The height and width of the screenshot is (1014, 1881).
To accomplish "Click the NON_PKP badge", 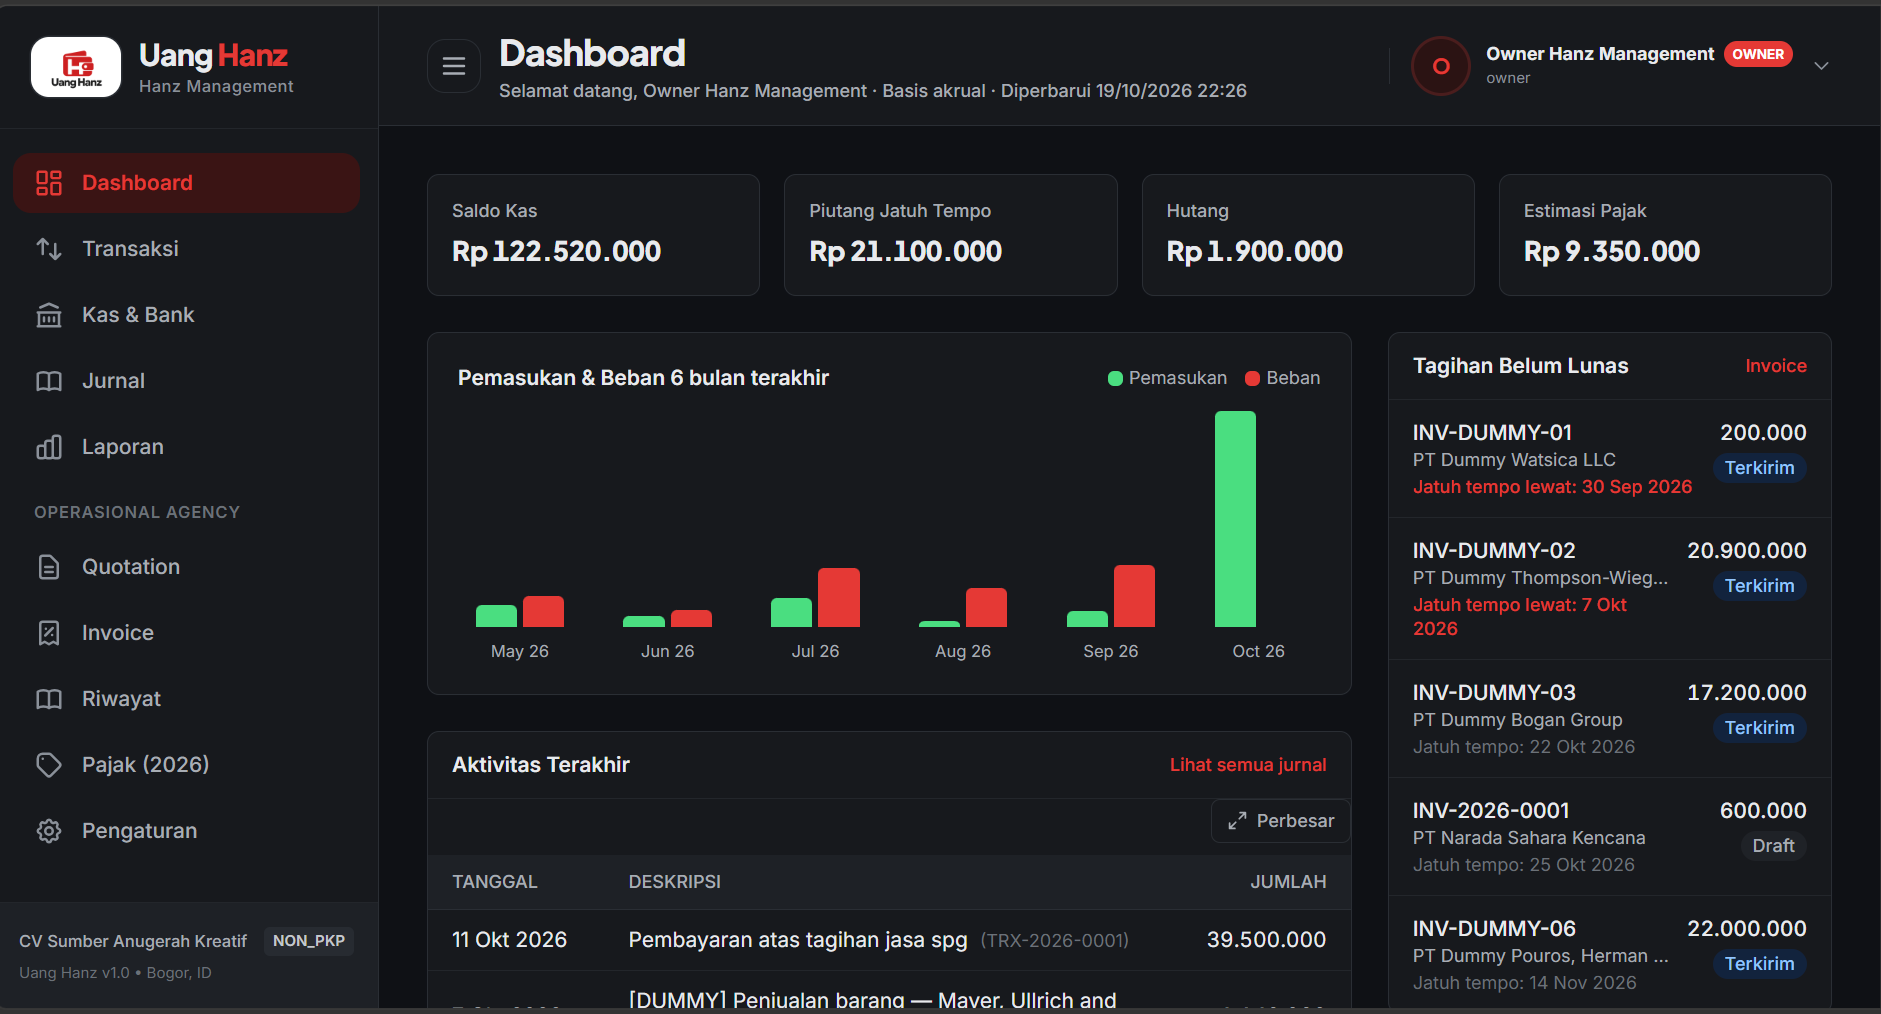I will point(309,941).
